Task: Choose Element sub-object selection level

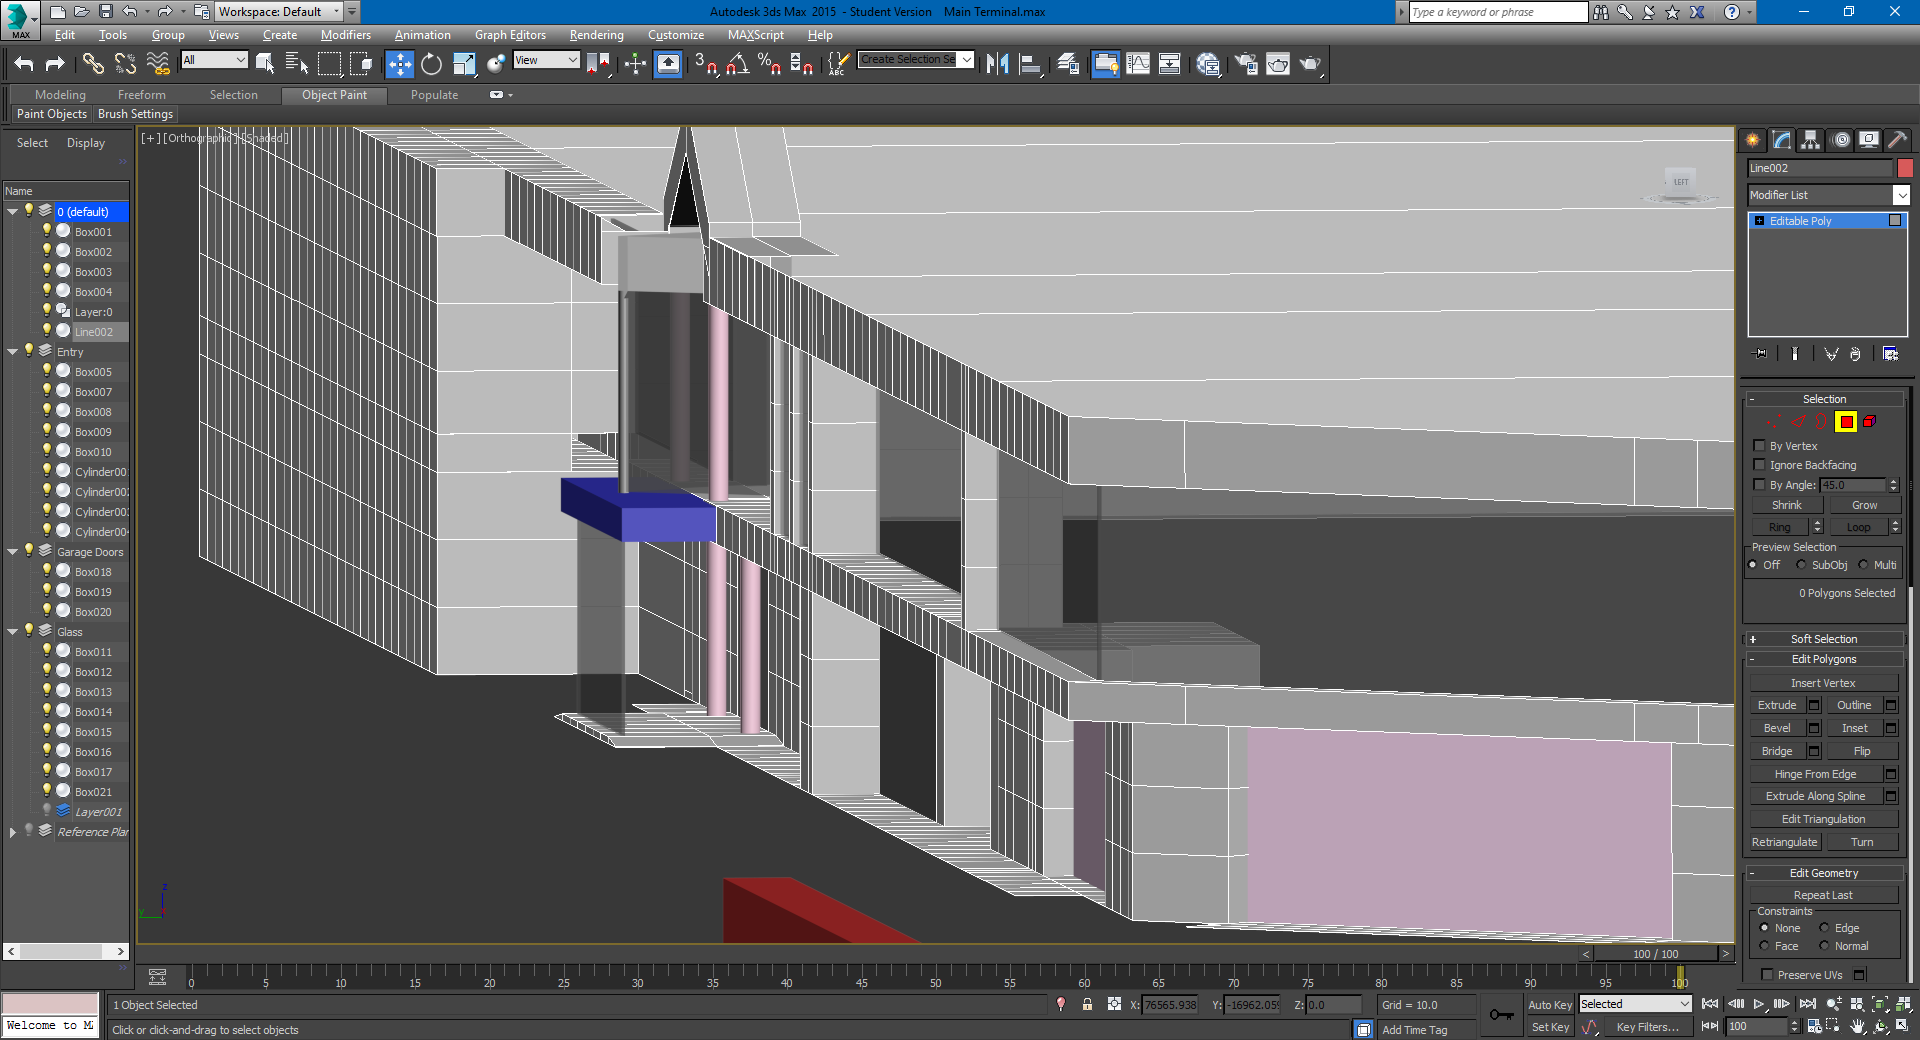Action: (1869, 422)
